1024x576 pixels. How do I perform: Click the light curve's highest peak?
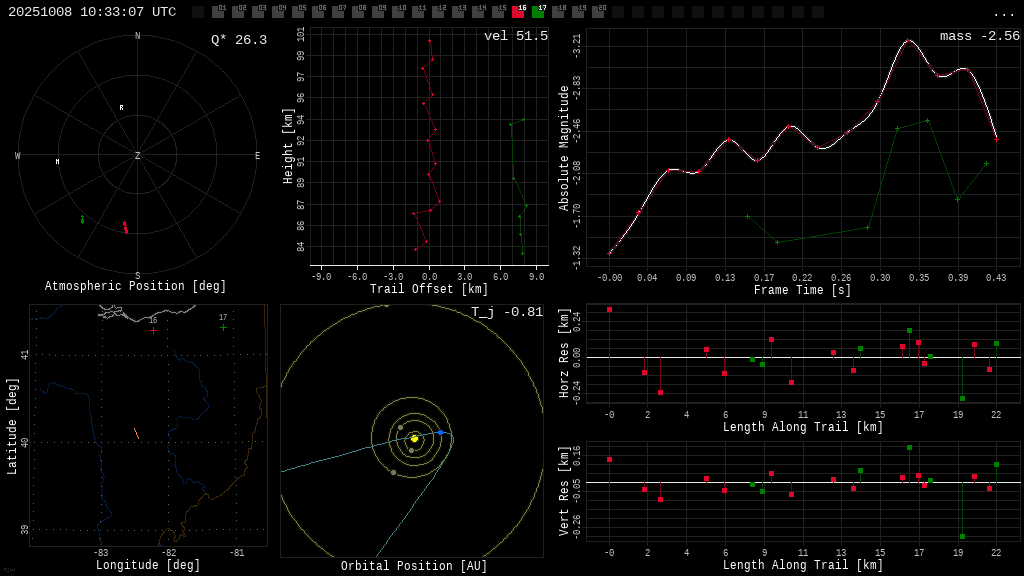point(908,40)
